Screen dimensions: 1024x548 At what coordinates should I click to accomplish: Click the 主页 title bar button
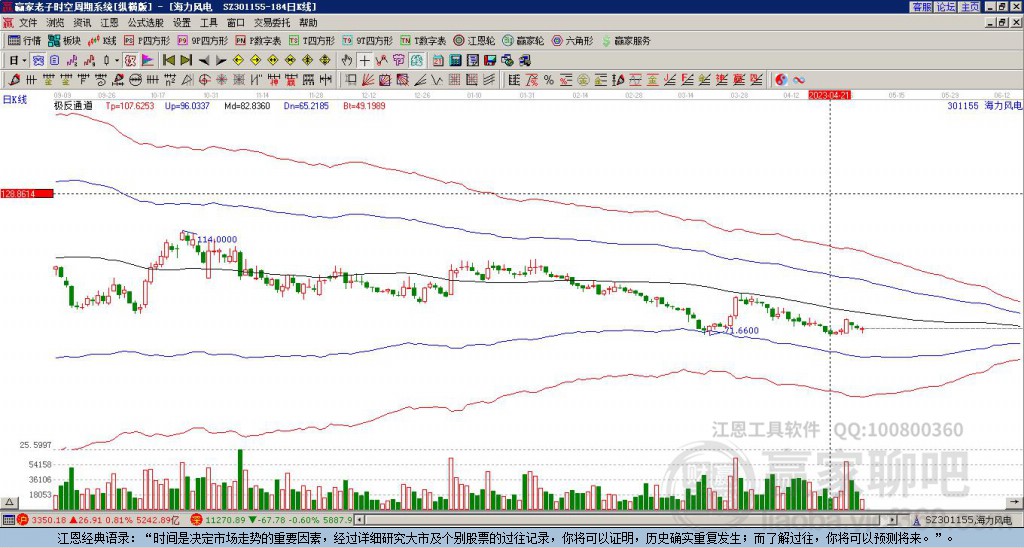[x=969, y=7]
